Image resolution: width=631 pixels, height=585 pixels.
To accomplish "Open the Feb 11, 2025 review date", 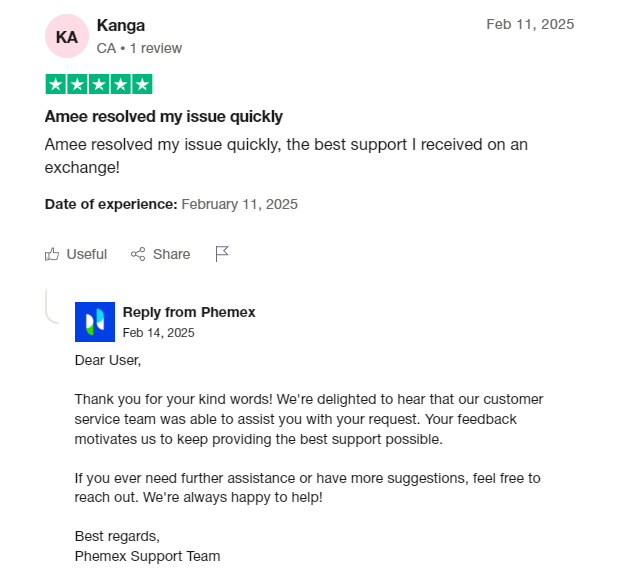I will point(530,24).
